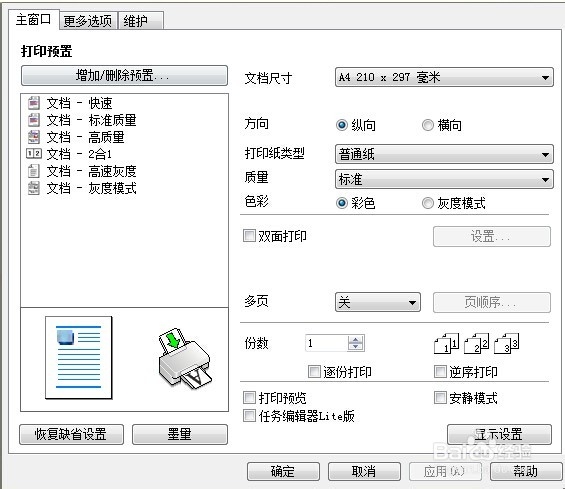This screenshot has height=489, width=565.
Task: Select preset text 文档 - 高质量
Action: click(85, 137)
